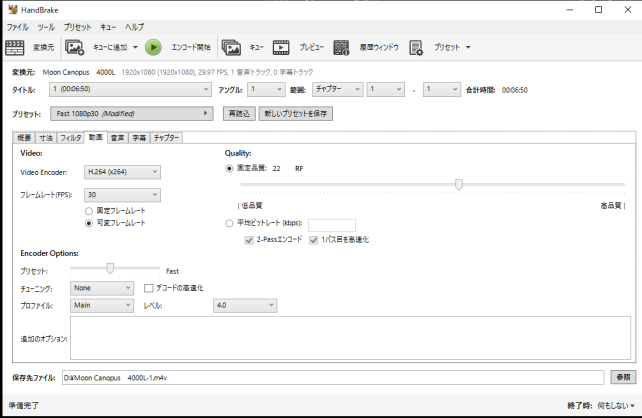This screenshot has width=642, height=418.
Task: Click the average bitrate kbps input field
Action: click(332, 225)
